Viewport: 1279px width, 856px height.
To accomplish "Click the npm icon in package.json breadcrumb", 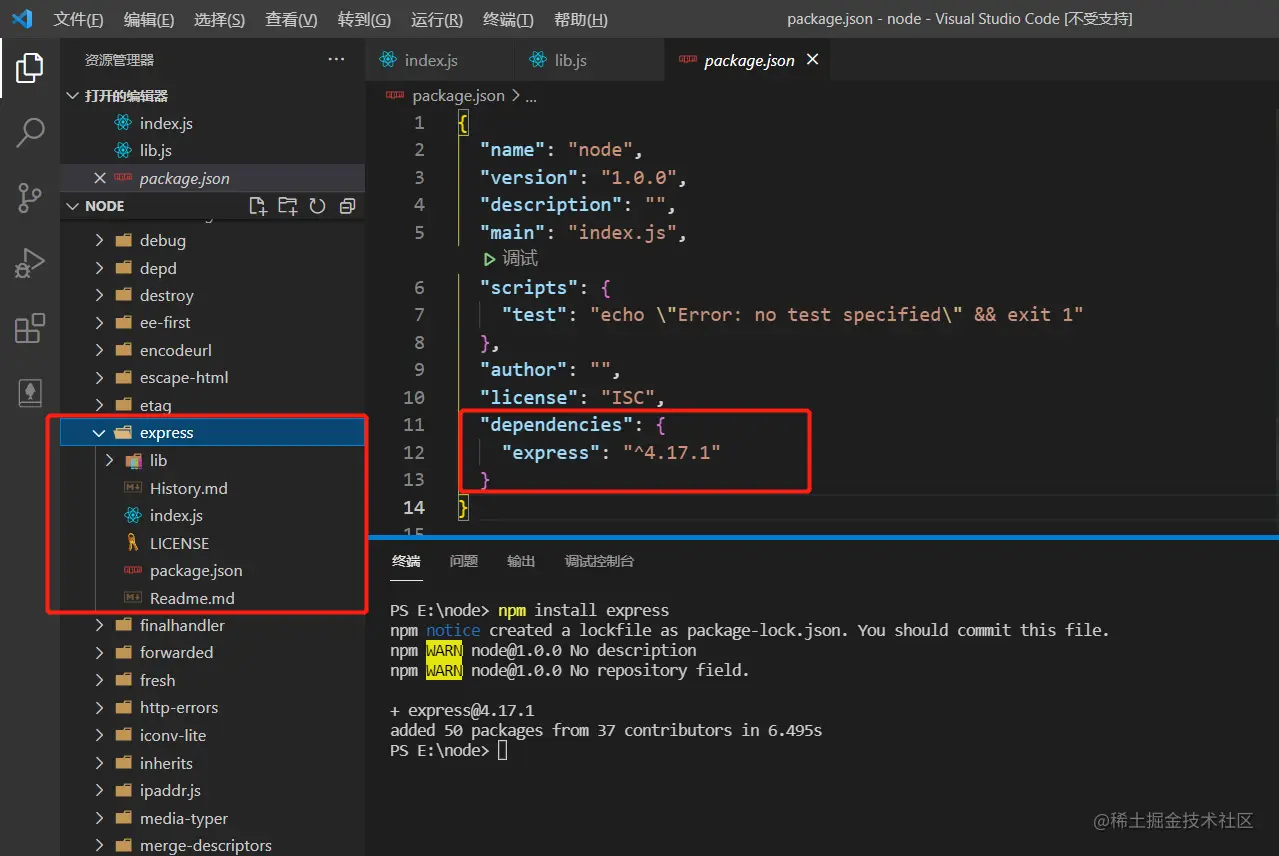I will tap(395, 96).
